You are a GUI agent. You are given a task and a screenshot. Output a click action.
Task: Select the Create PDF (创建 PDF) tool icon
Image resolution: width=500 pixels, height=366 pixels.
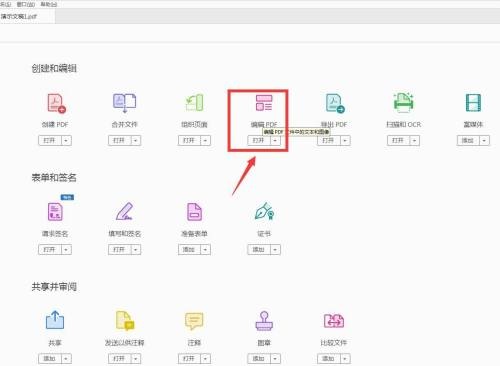[x=56, y=103]
